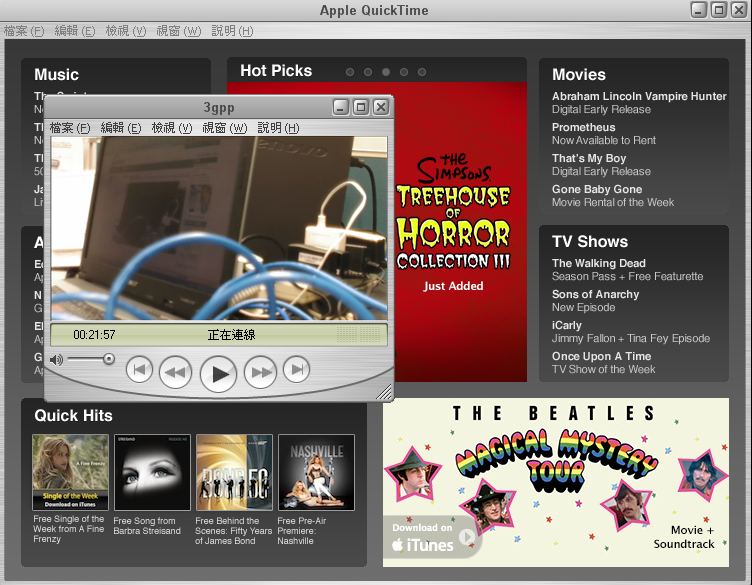Click the TV Shows section heading
The height and width of the screenshot is (585, 752).
[589, 242]
